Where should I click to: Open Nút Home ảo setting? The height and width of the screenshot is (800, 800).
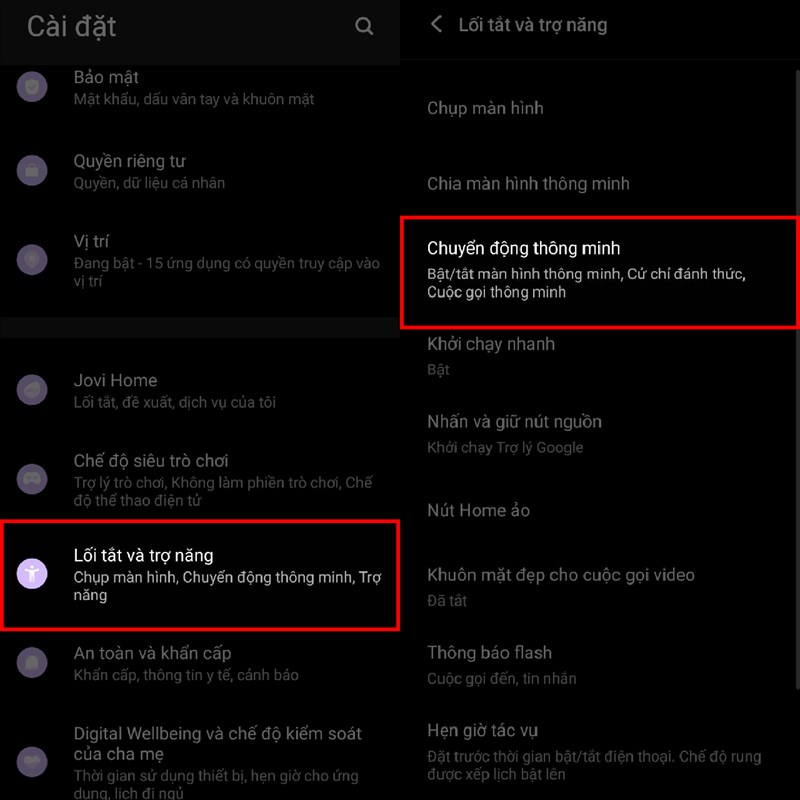[x=598, y=510]
